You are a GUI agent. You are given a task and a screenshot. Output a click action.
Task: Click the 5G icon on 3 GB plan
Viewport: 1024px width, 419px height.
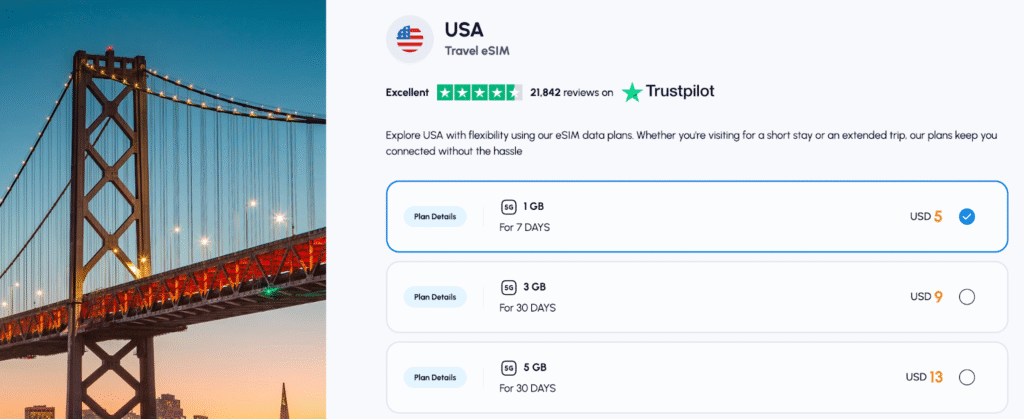[x=508, y=287]
